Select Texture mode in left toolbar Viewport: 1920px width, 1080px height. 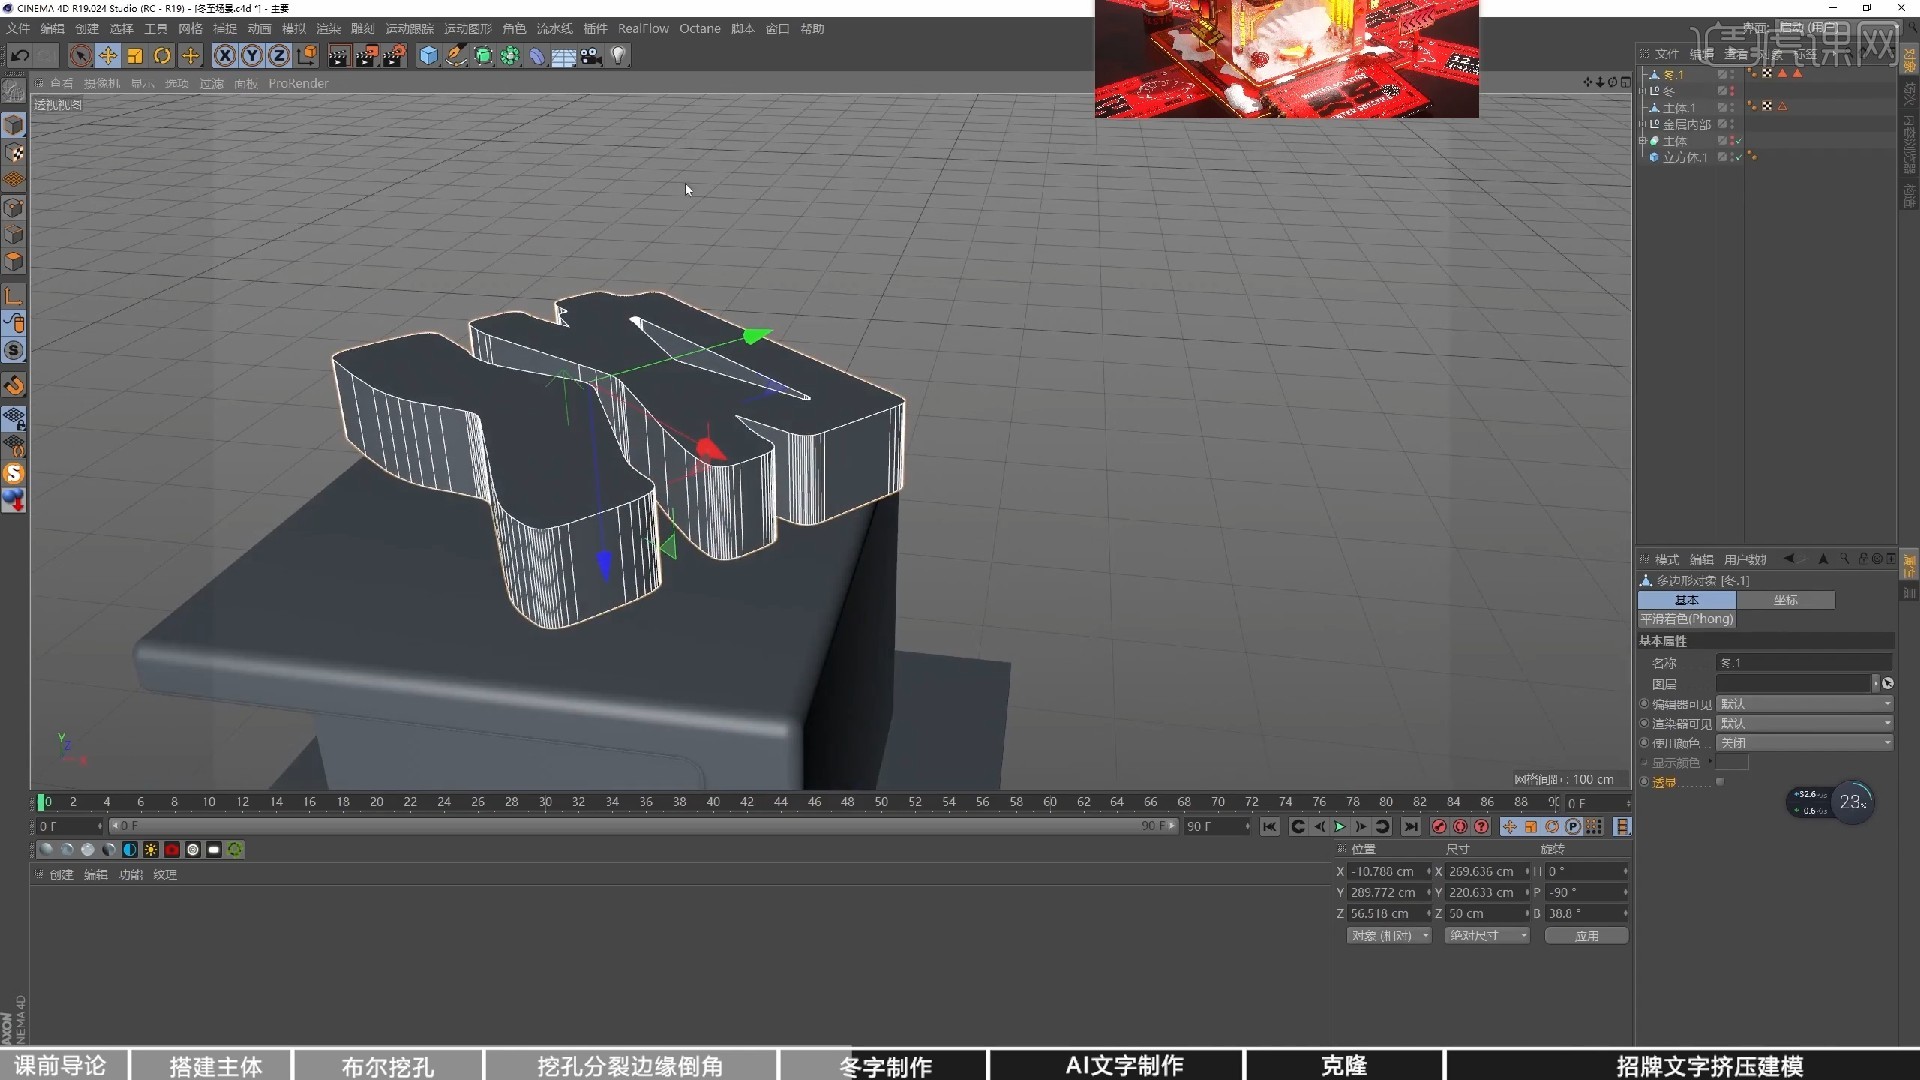coord(14,153)
